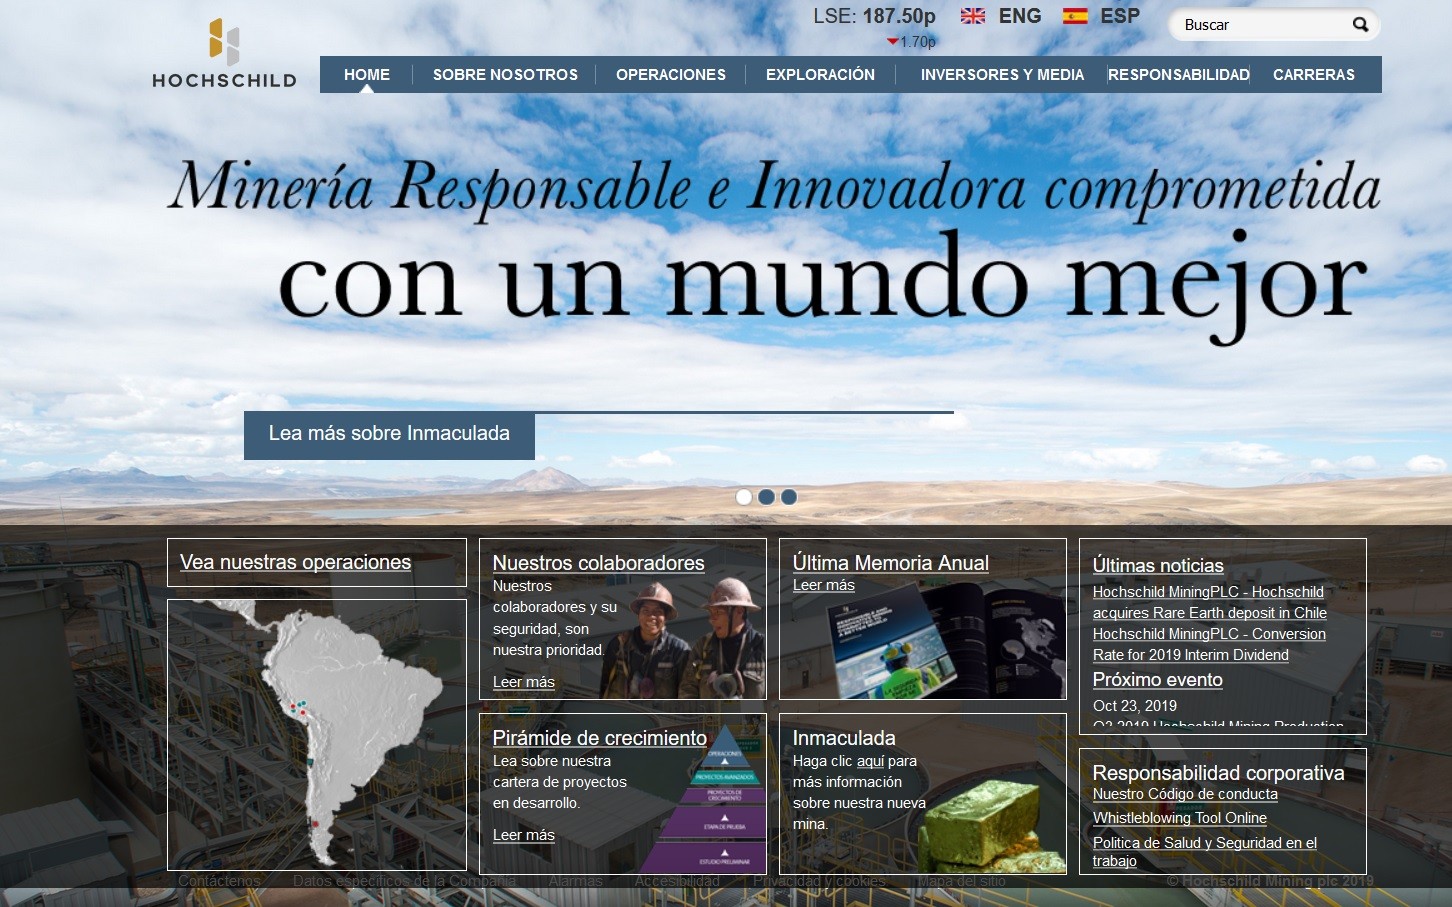Click in the Buscar search field
The width and height of the screenshot is (1452, 907).
tap(1262, 25)
